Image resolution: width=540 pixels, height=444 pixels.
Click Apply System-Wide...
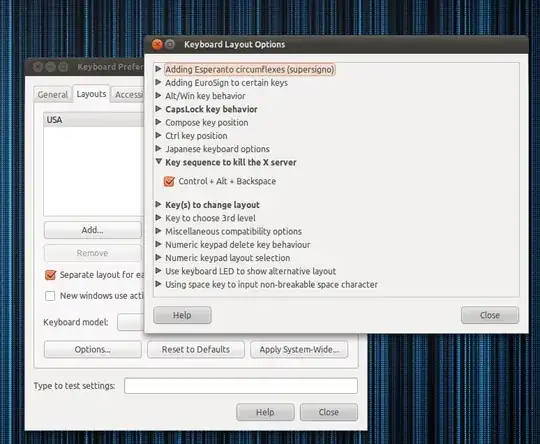[x=299, y=349]
